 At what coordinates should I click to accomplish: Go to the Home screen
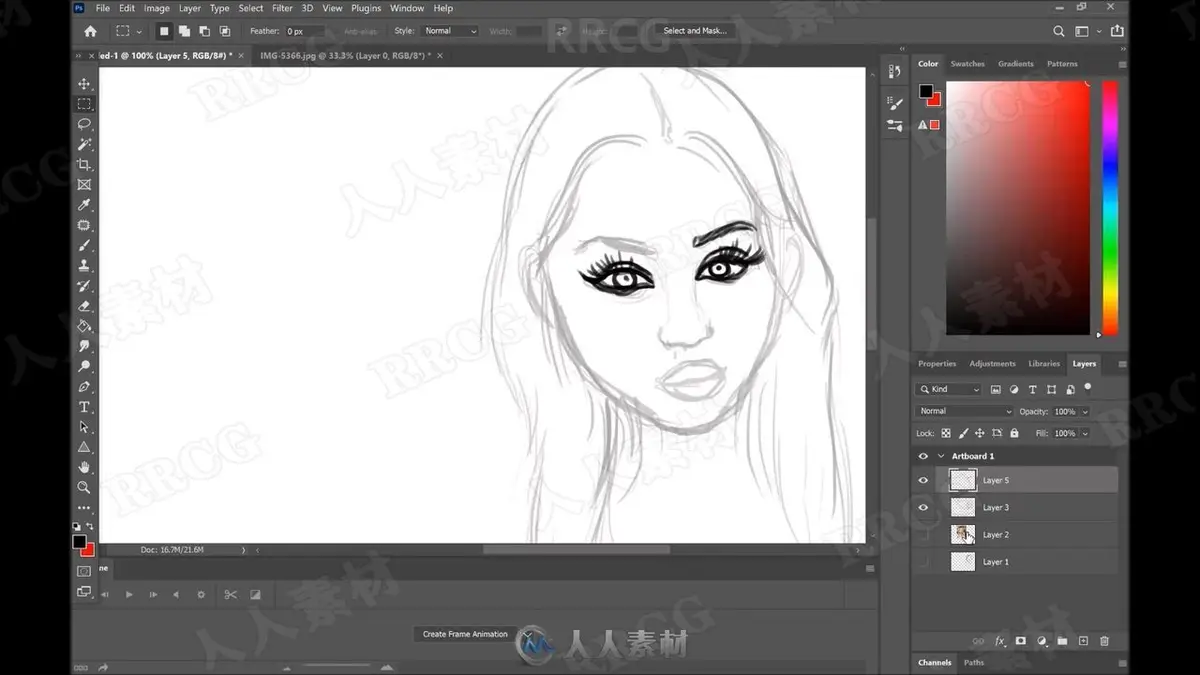(90, 31)
